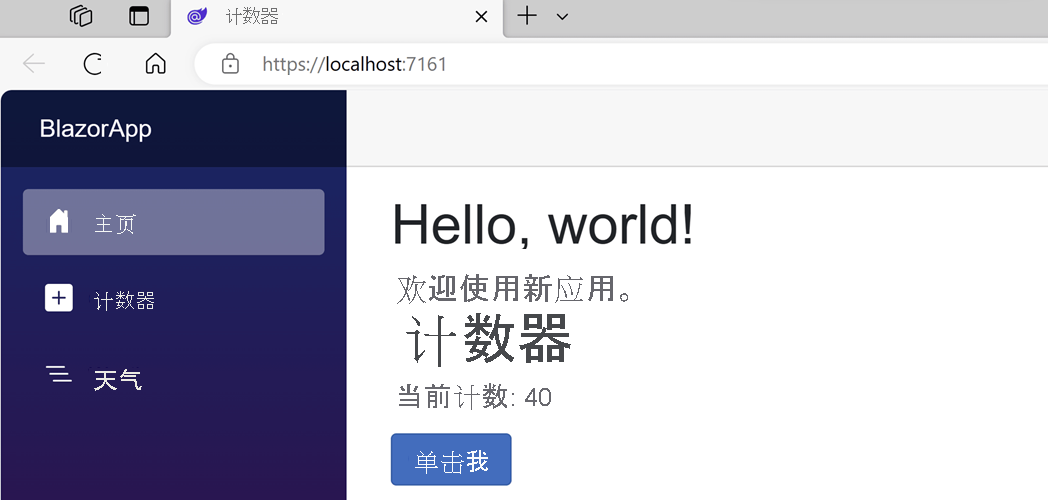
Task: Click the 计数器 page heading
Action: coord(489,340)
